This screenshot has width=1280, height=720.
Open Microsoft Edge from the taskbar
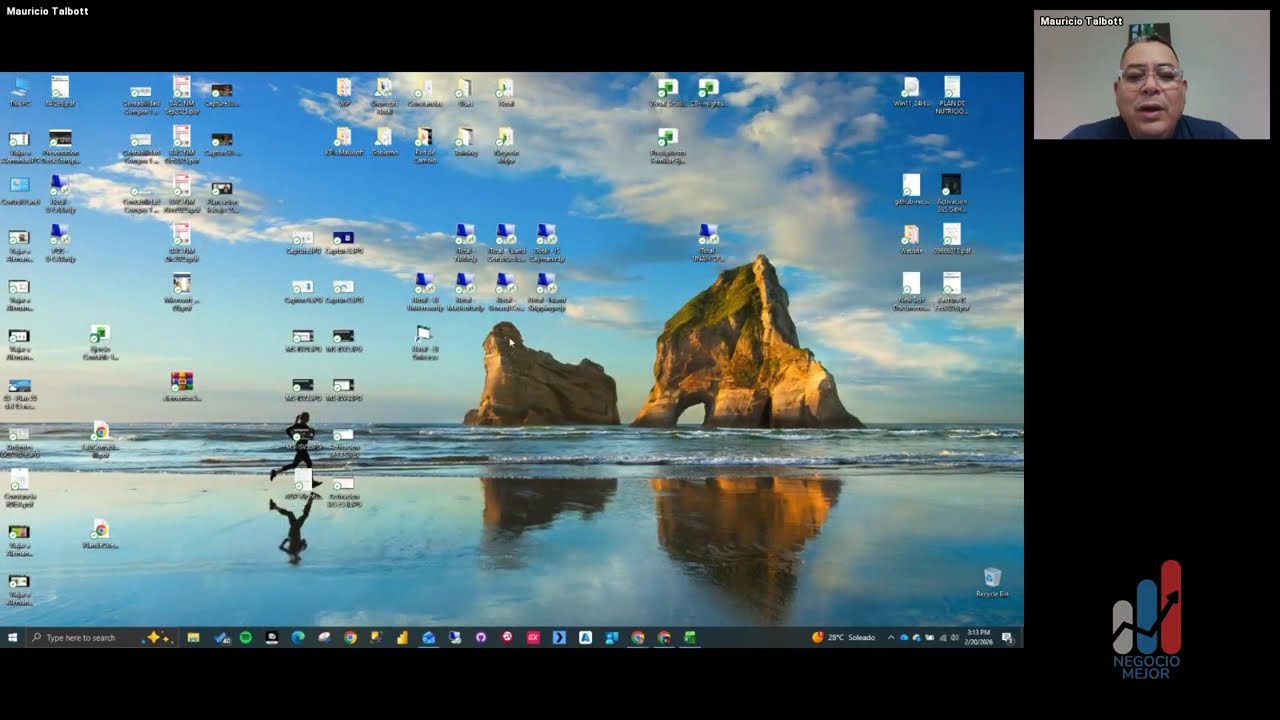(x=298, y=637)
